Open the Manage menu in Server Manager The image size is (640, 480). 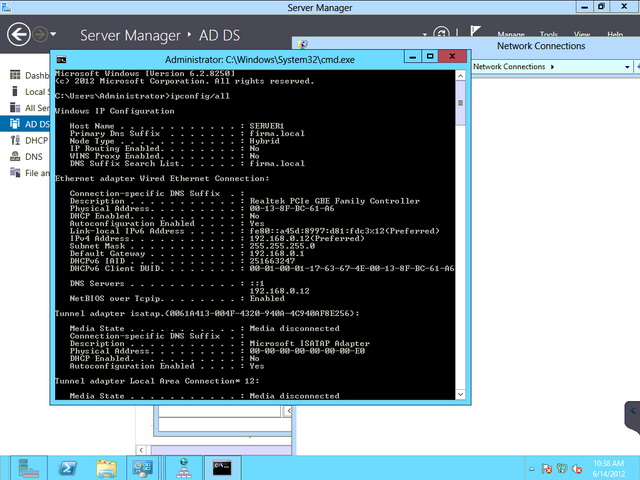pyautogui.click(x=511, y=35)
